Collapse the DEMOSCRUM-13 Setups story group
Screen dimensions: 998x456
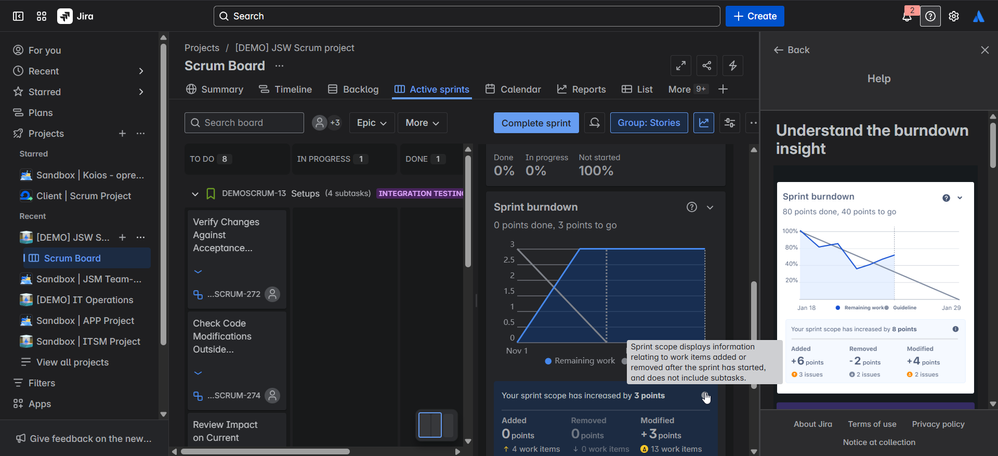click(195, 193)
